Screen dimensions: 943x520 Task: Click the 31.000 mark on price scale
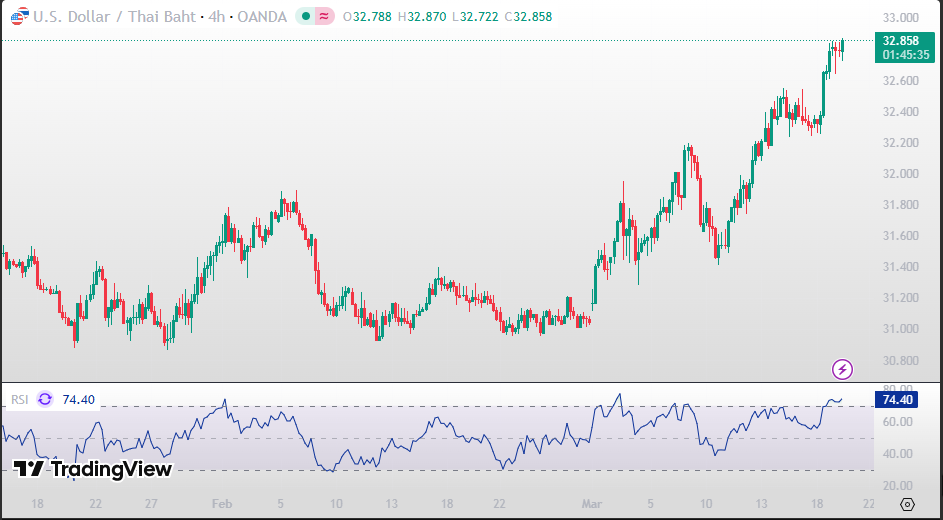point(900,329)
